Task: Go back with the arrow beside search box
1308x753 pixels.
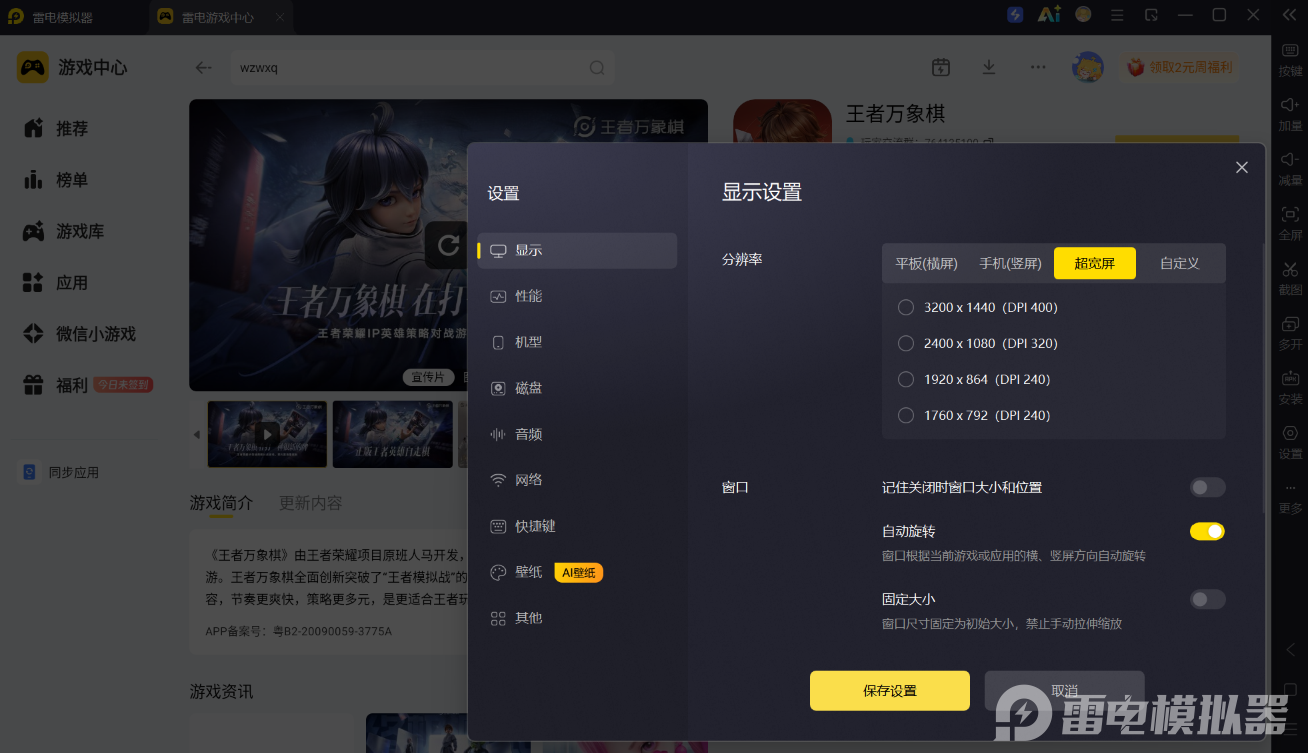Action: [204, 68]
